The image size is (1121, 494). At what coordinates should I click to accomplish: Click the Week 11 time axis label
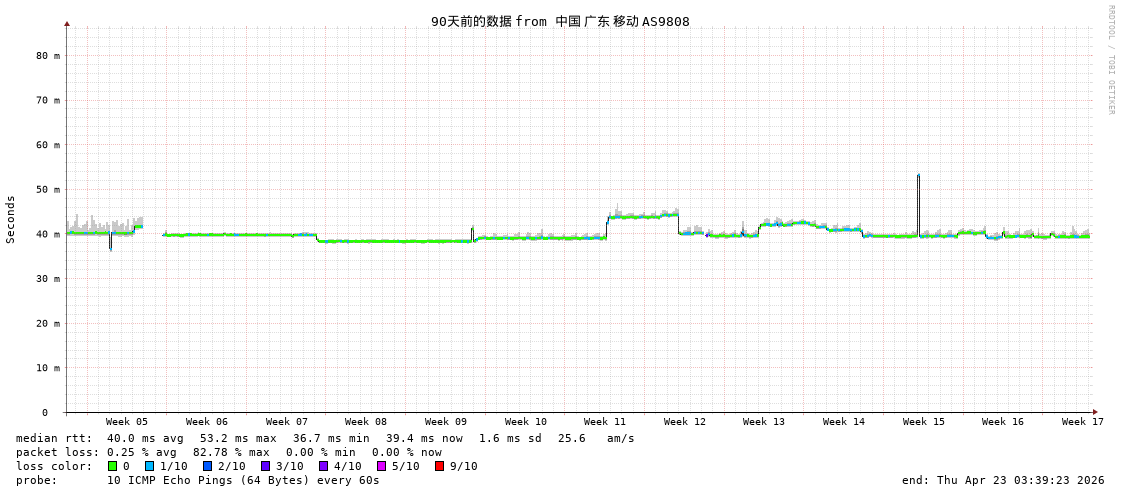pos(605,422)
